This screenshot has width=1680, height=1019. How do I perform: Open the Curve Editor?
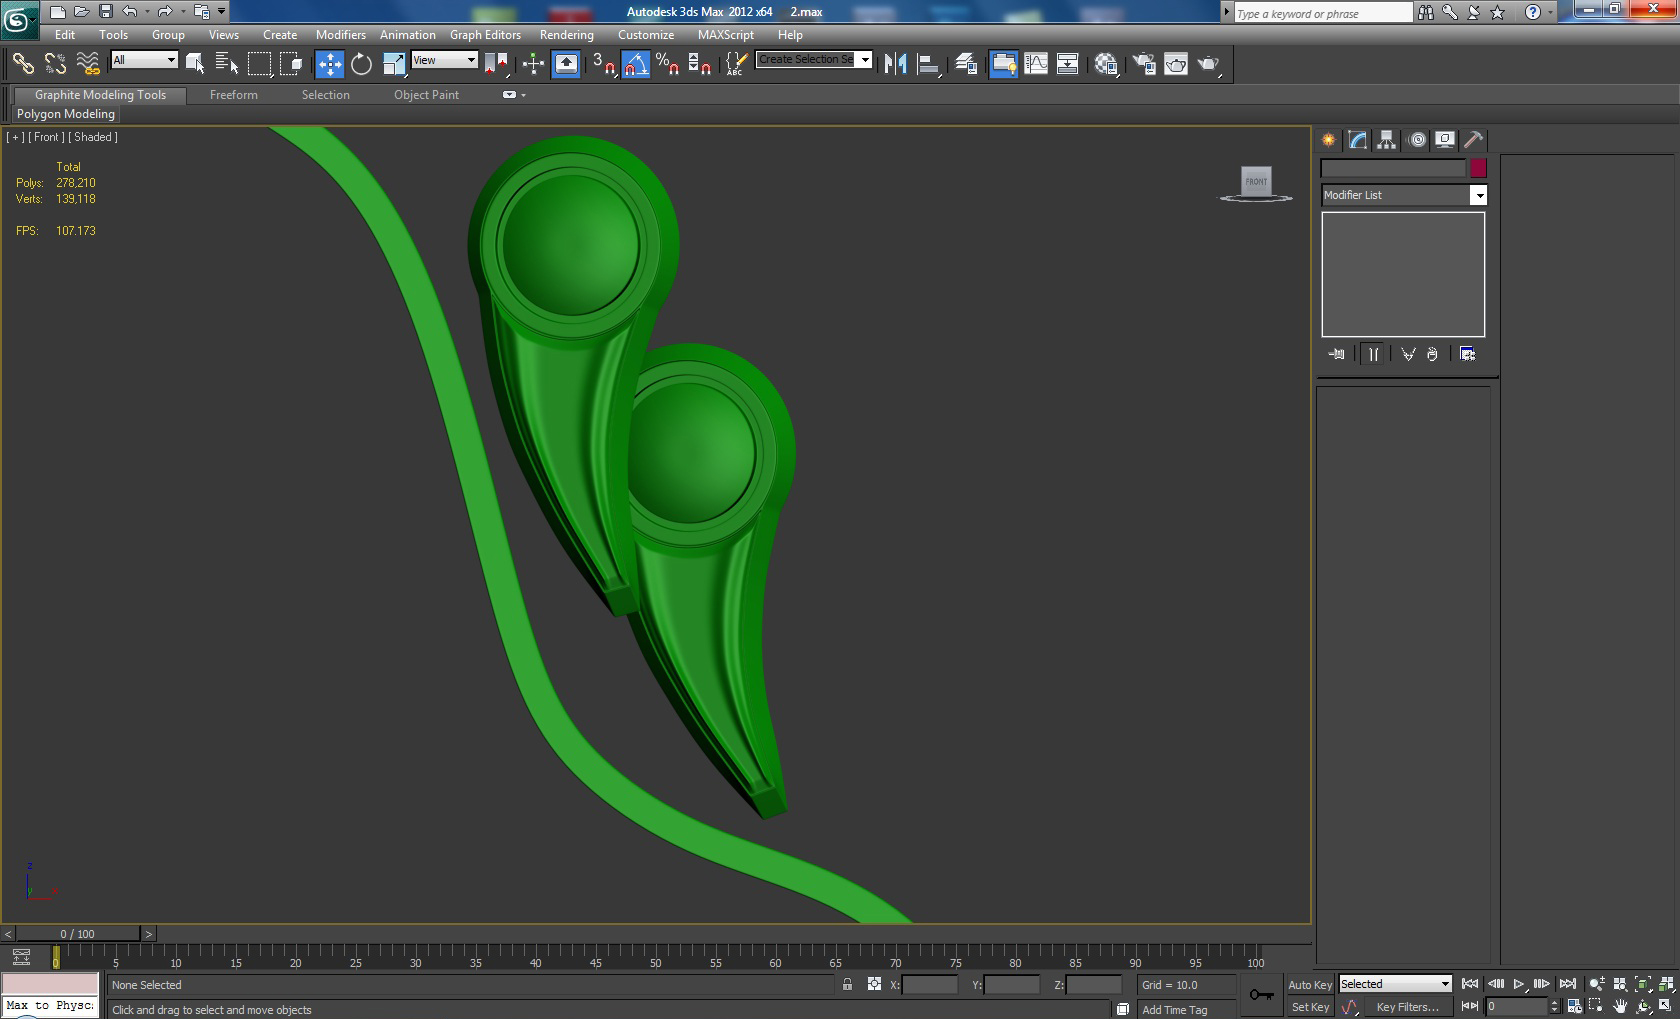[x=1036, y=64]
